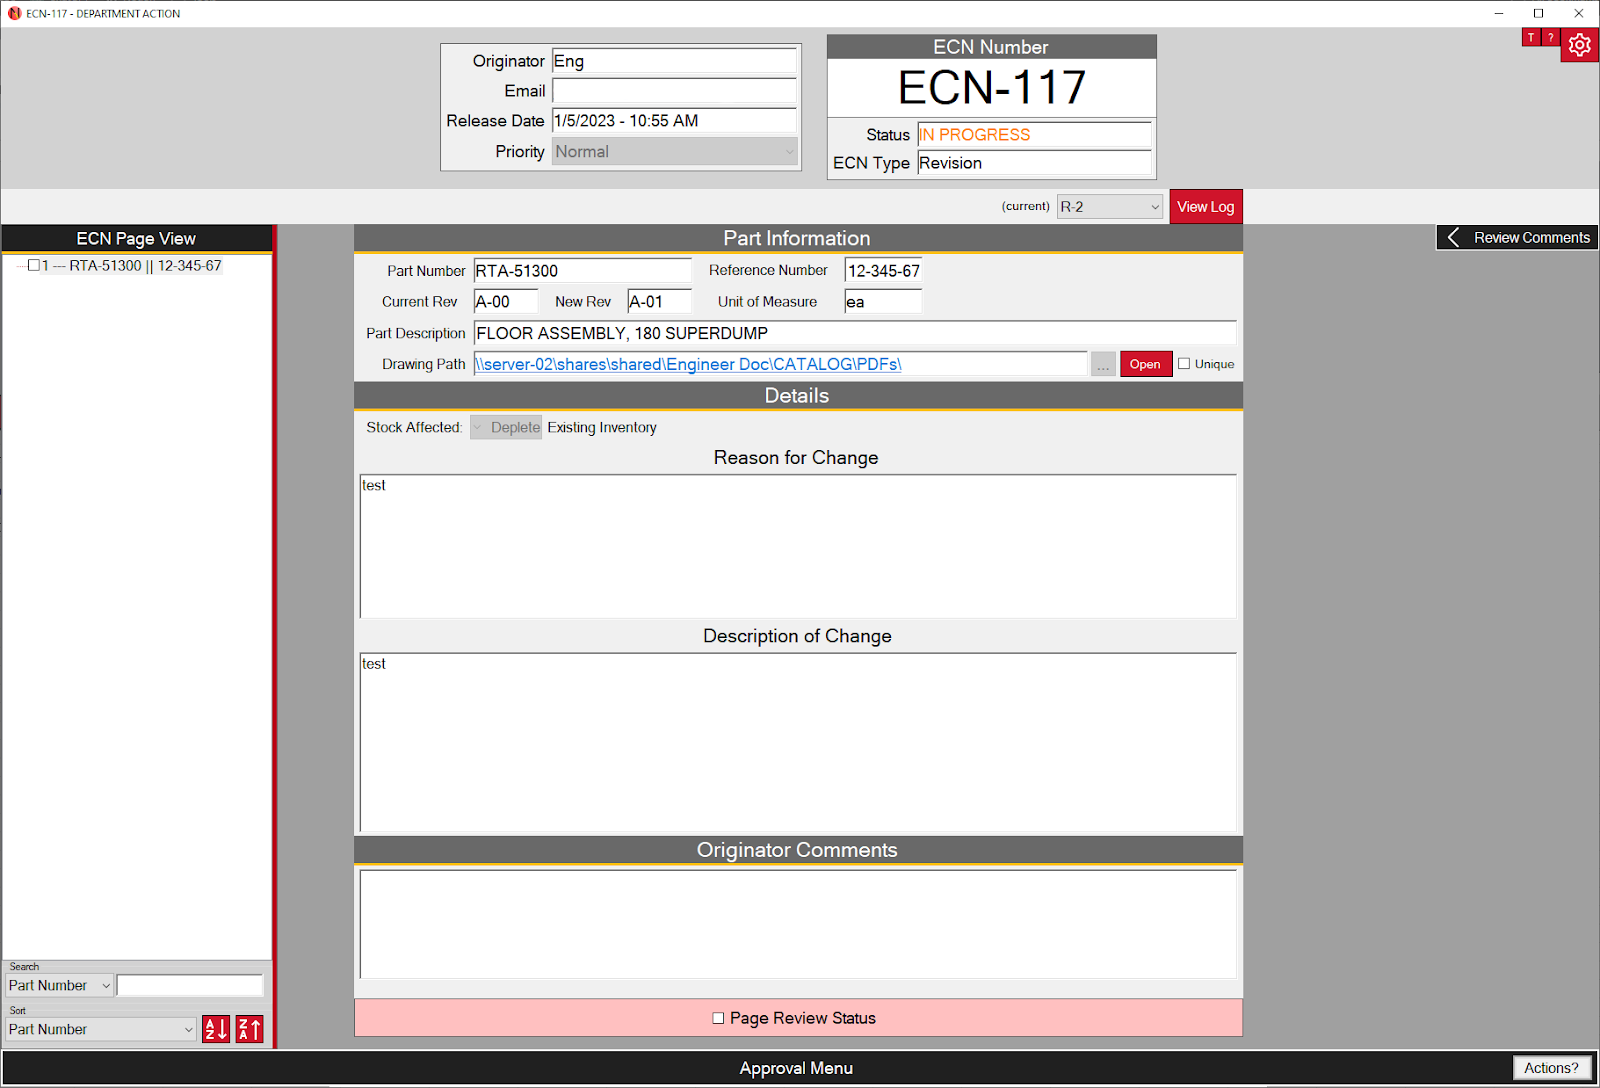Screen dimensions: 1600x1088
Task: Click the red T icon button
Action: pos(1530,37)
